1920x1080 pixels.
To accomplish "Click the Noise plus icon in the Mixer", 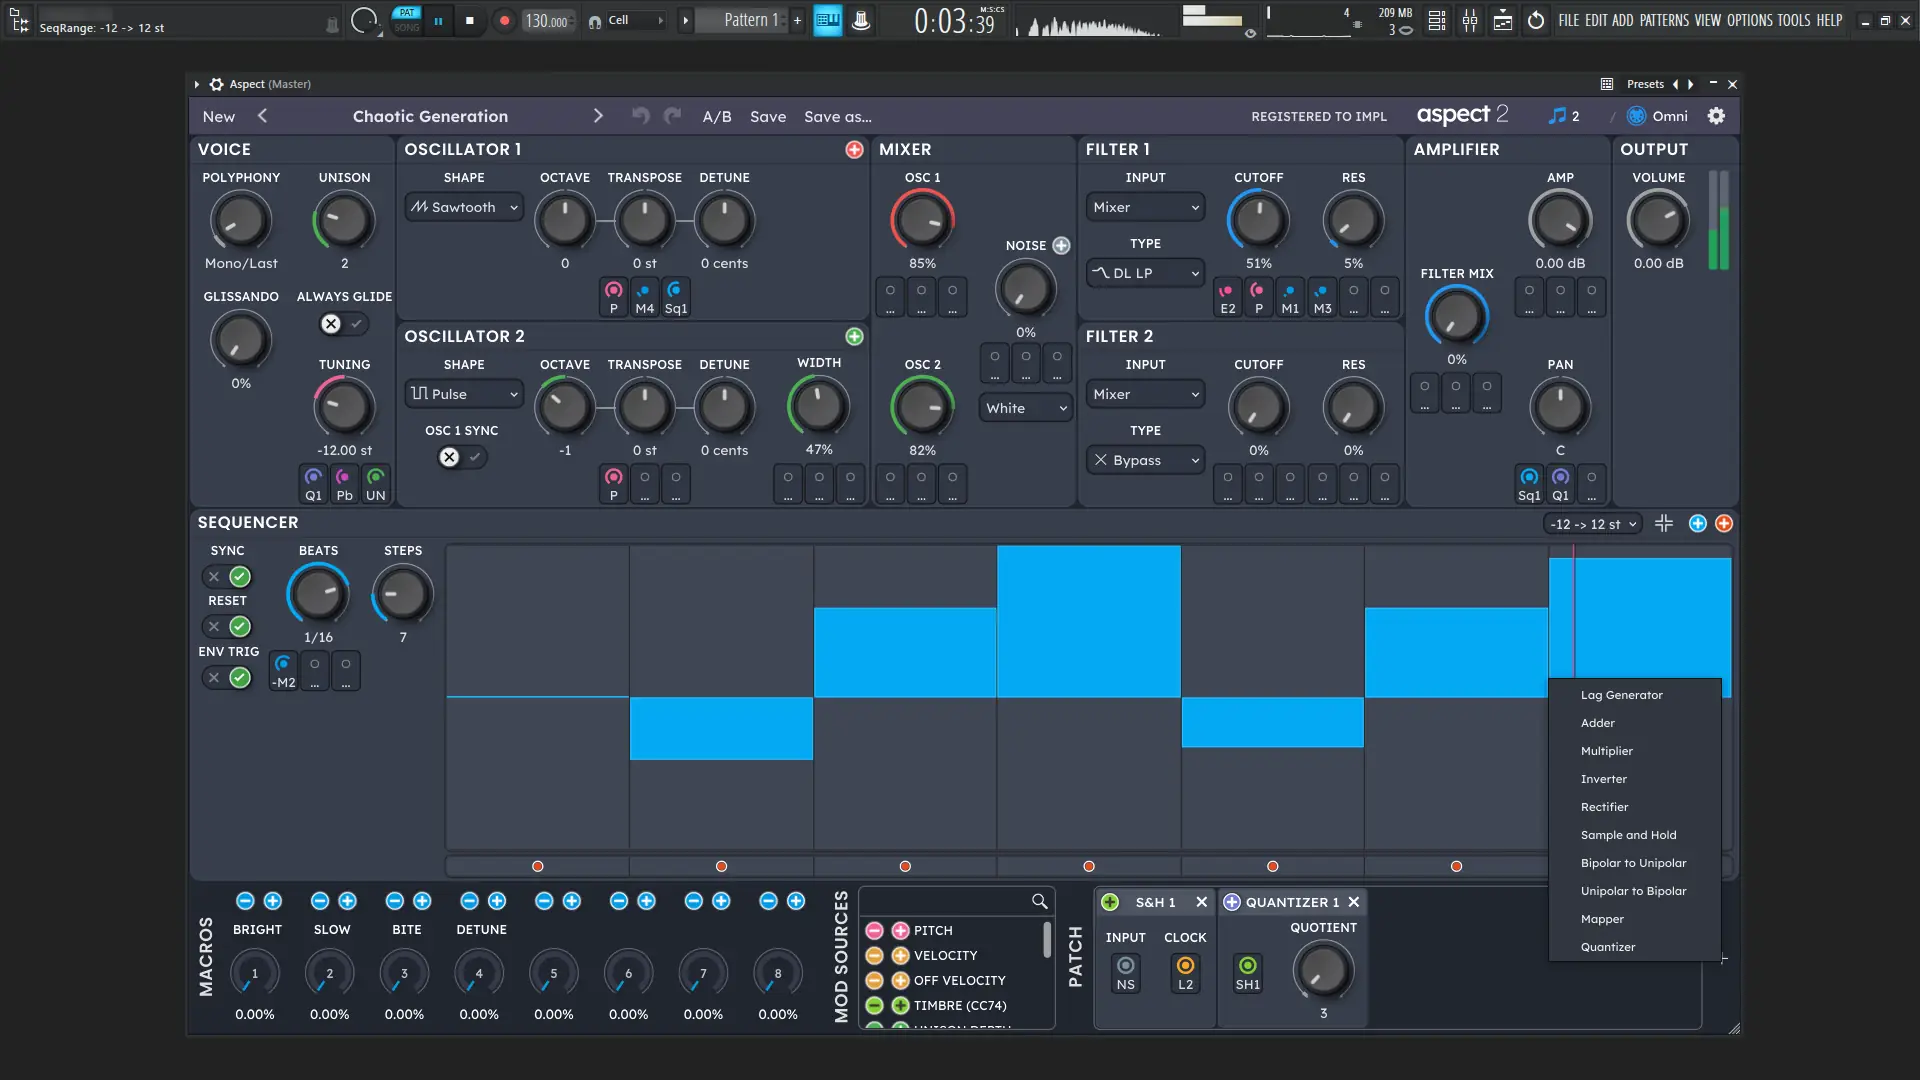I will (x=1061, y=245).
